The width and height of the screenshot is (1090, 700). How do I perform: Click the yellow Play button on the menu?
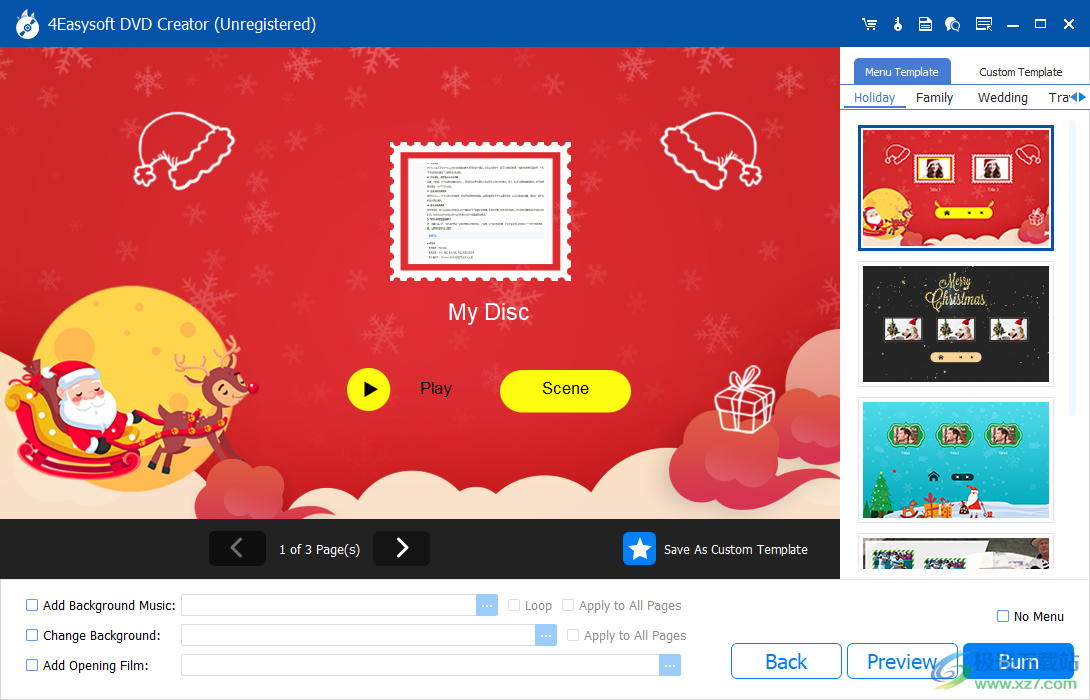(x=368, y=389)
